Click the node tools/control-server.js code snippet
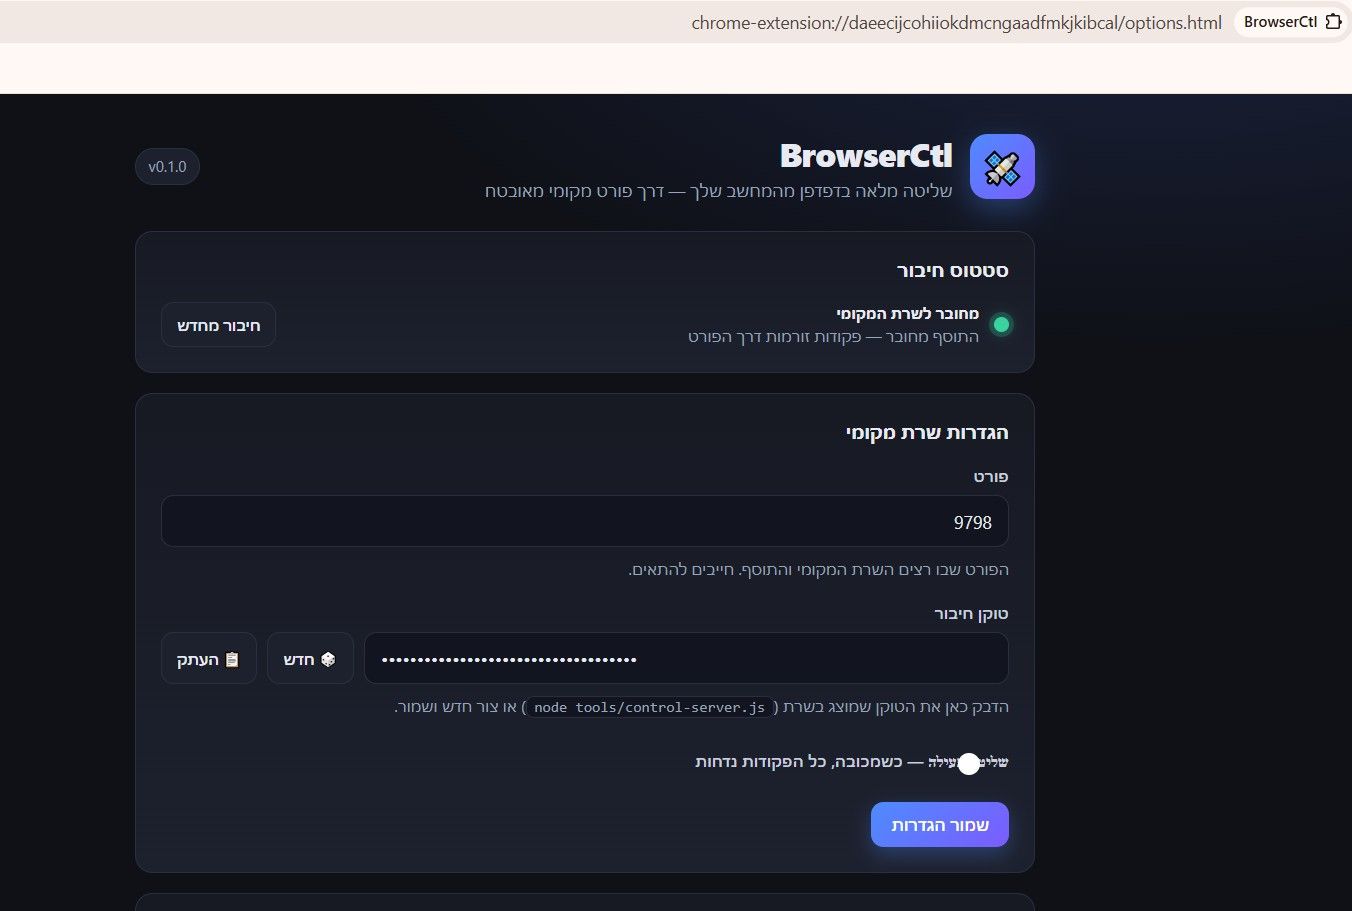This screenshot has height=911, width=1352. point(650,707)
